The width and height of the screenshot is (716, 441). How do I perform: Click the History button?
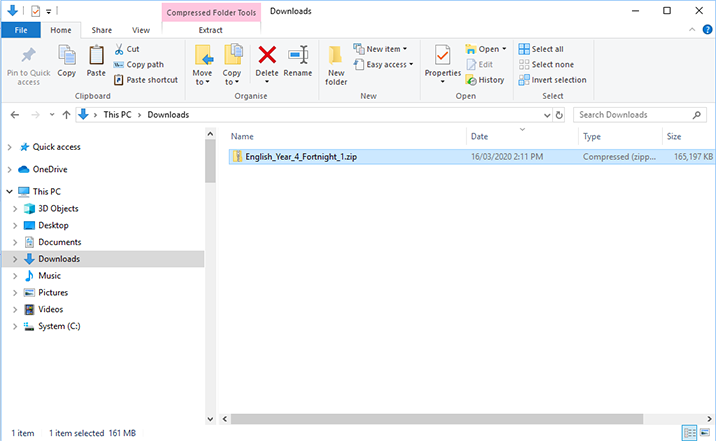pyautogui.click(x=484, y=80)
